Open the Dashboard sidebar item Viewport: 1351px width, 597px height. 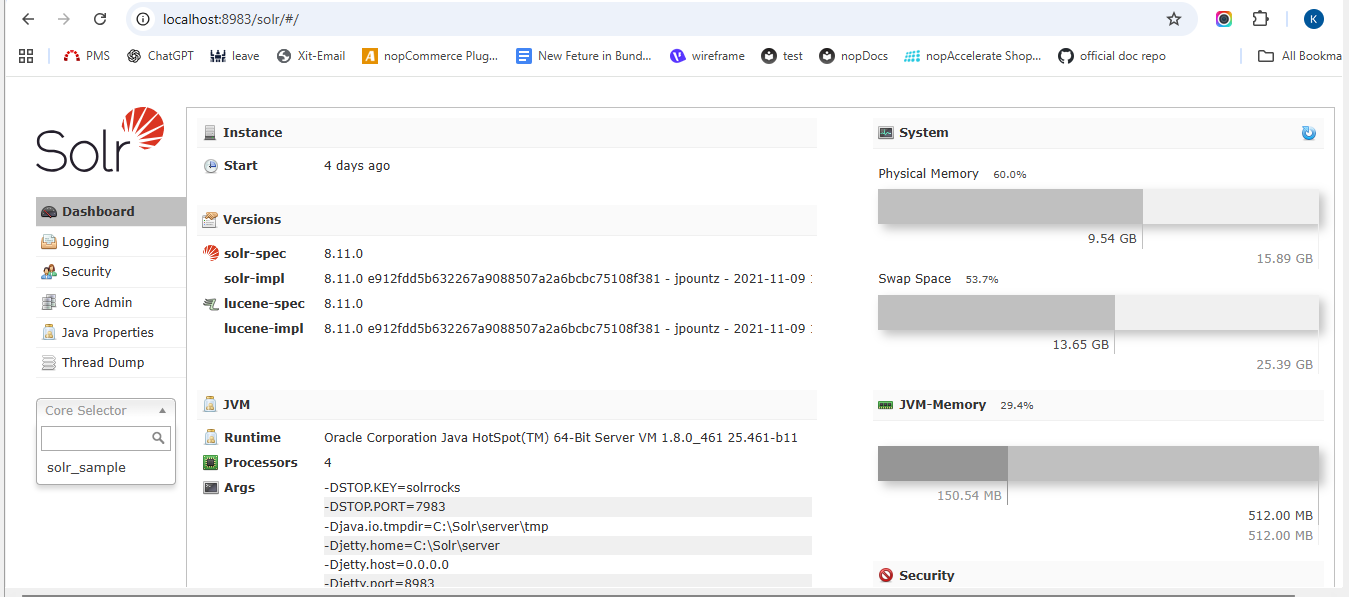pyautogui.click(x=97, y=212)
